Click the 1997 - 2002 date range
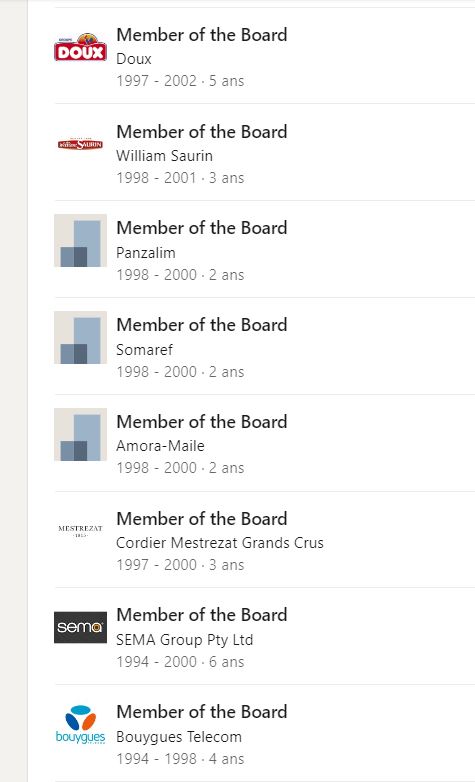Screen dimensions: 475x782 157,81
